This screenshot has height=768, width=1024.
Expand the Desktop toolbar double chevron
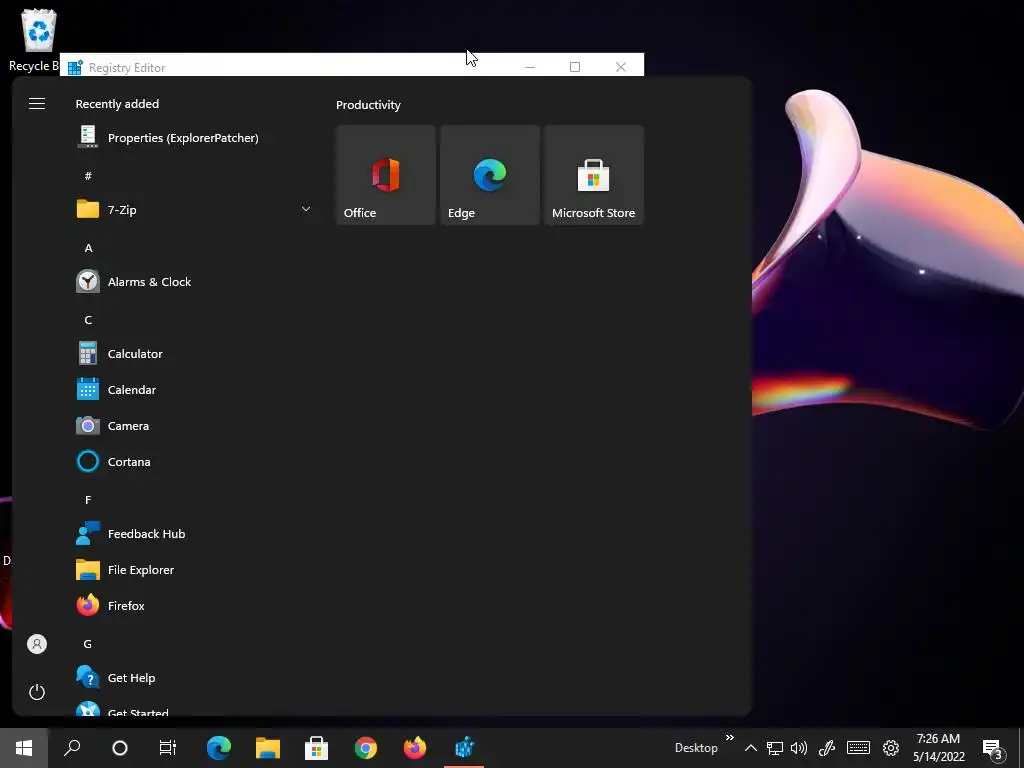pyautogui.click(x=729, y=738)
